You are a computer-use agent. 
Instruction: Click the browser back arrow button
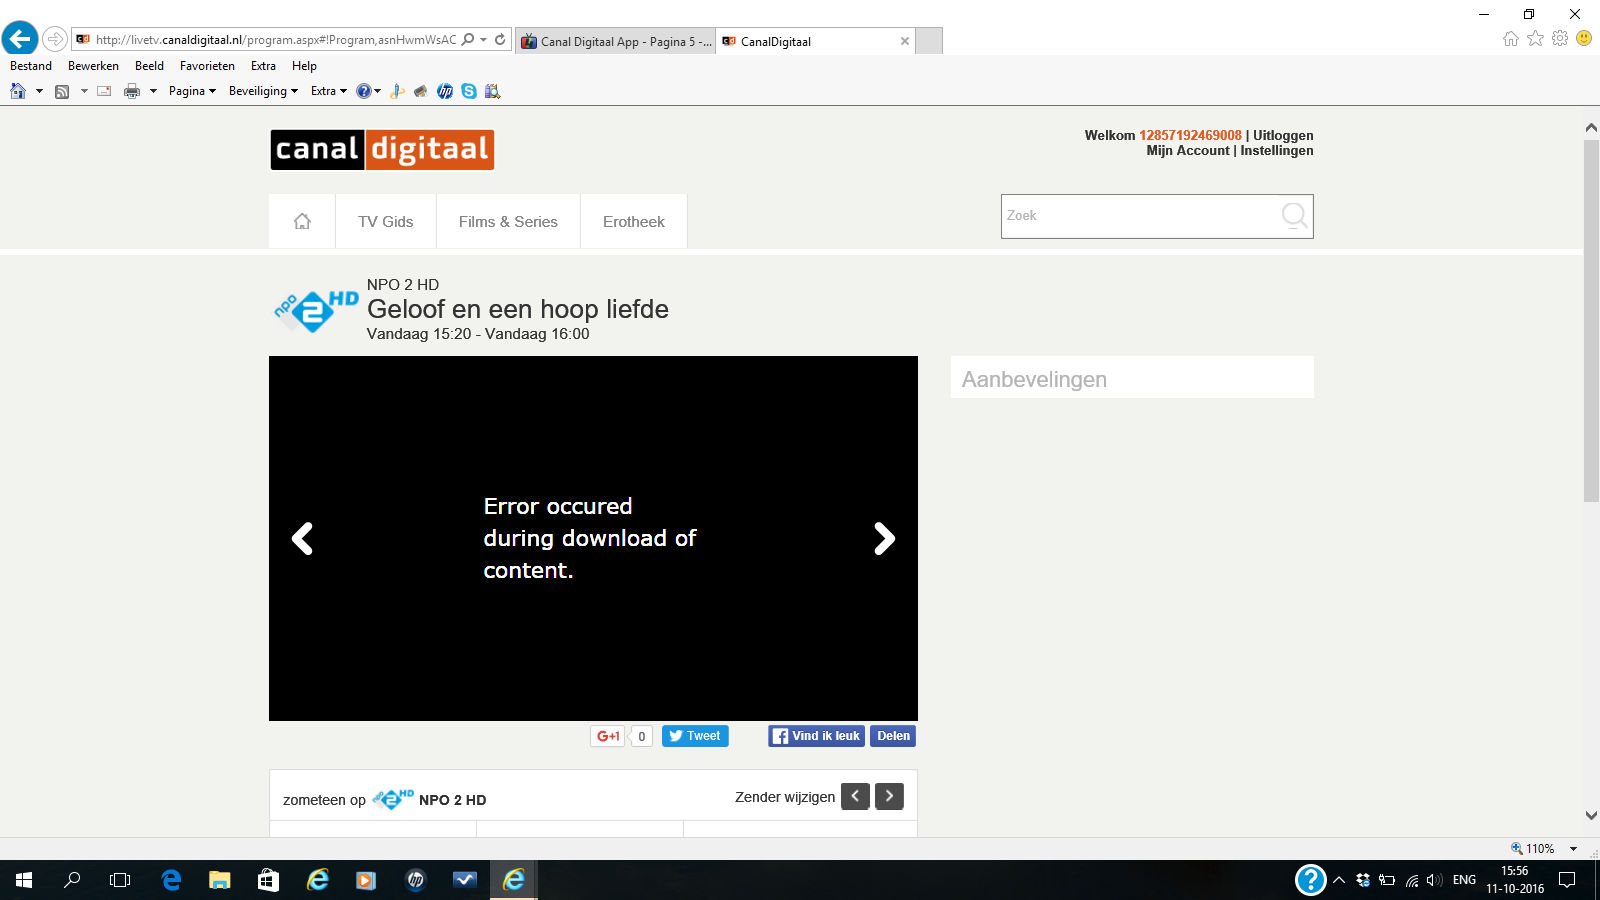pyautogui.click(x=20, y=39)
